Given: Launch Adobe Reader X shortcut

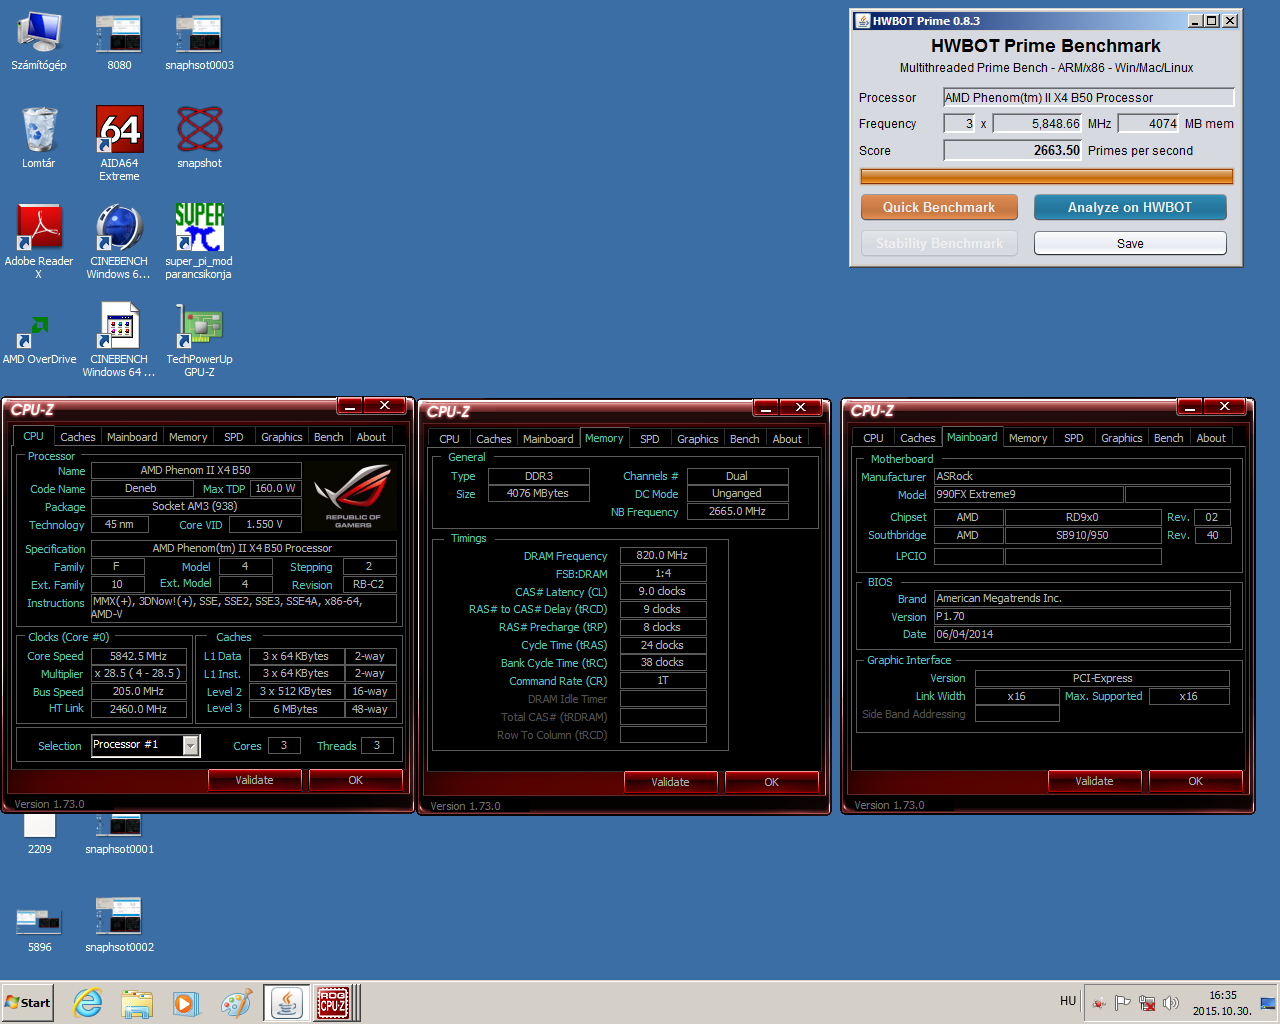Looking at the screenshot, I should pos(39,240).
